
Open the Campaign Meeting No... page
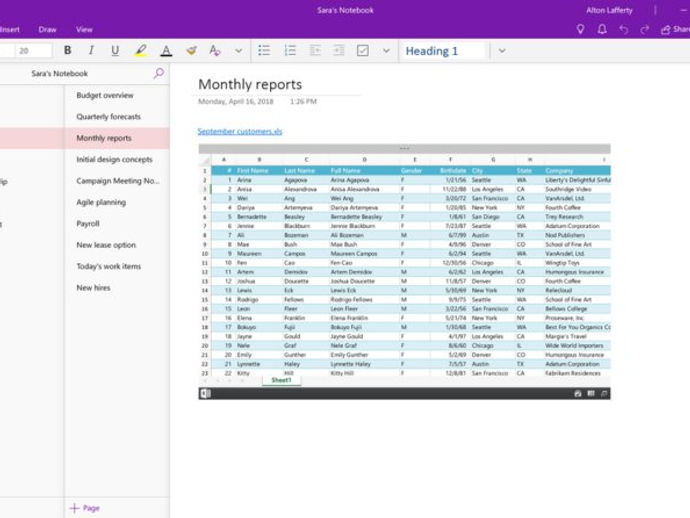(117, 181)
